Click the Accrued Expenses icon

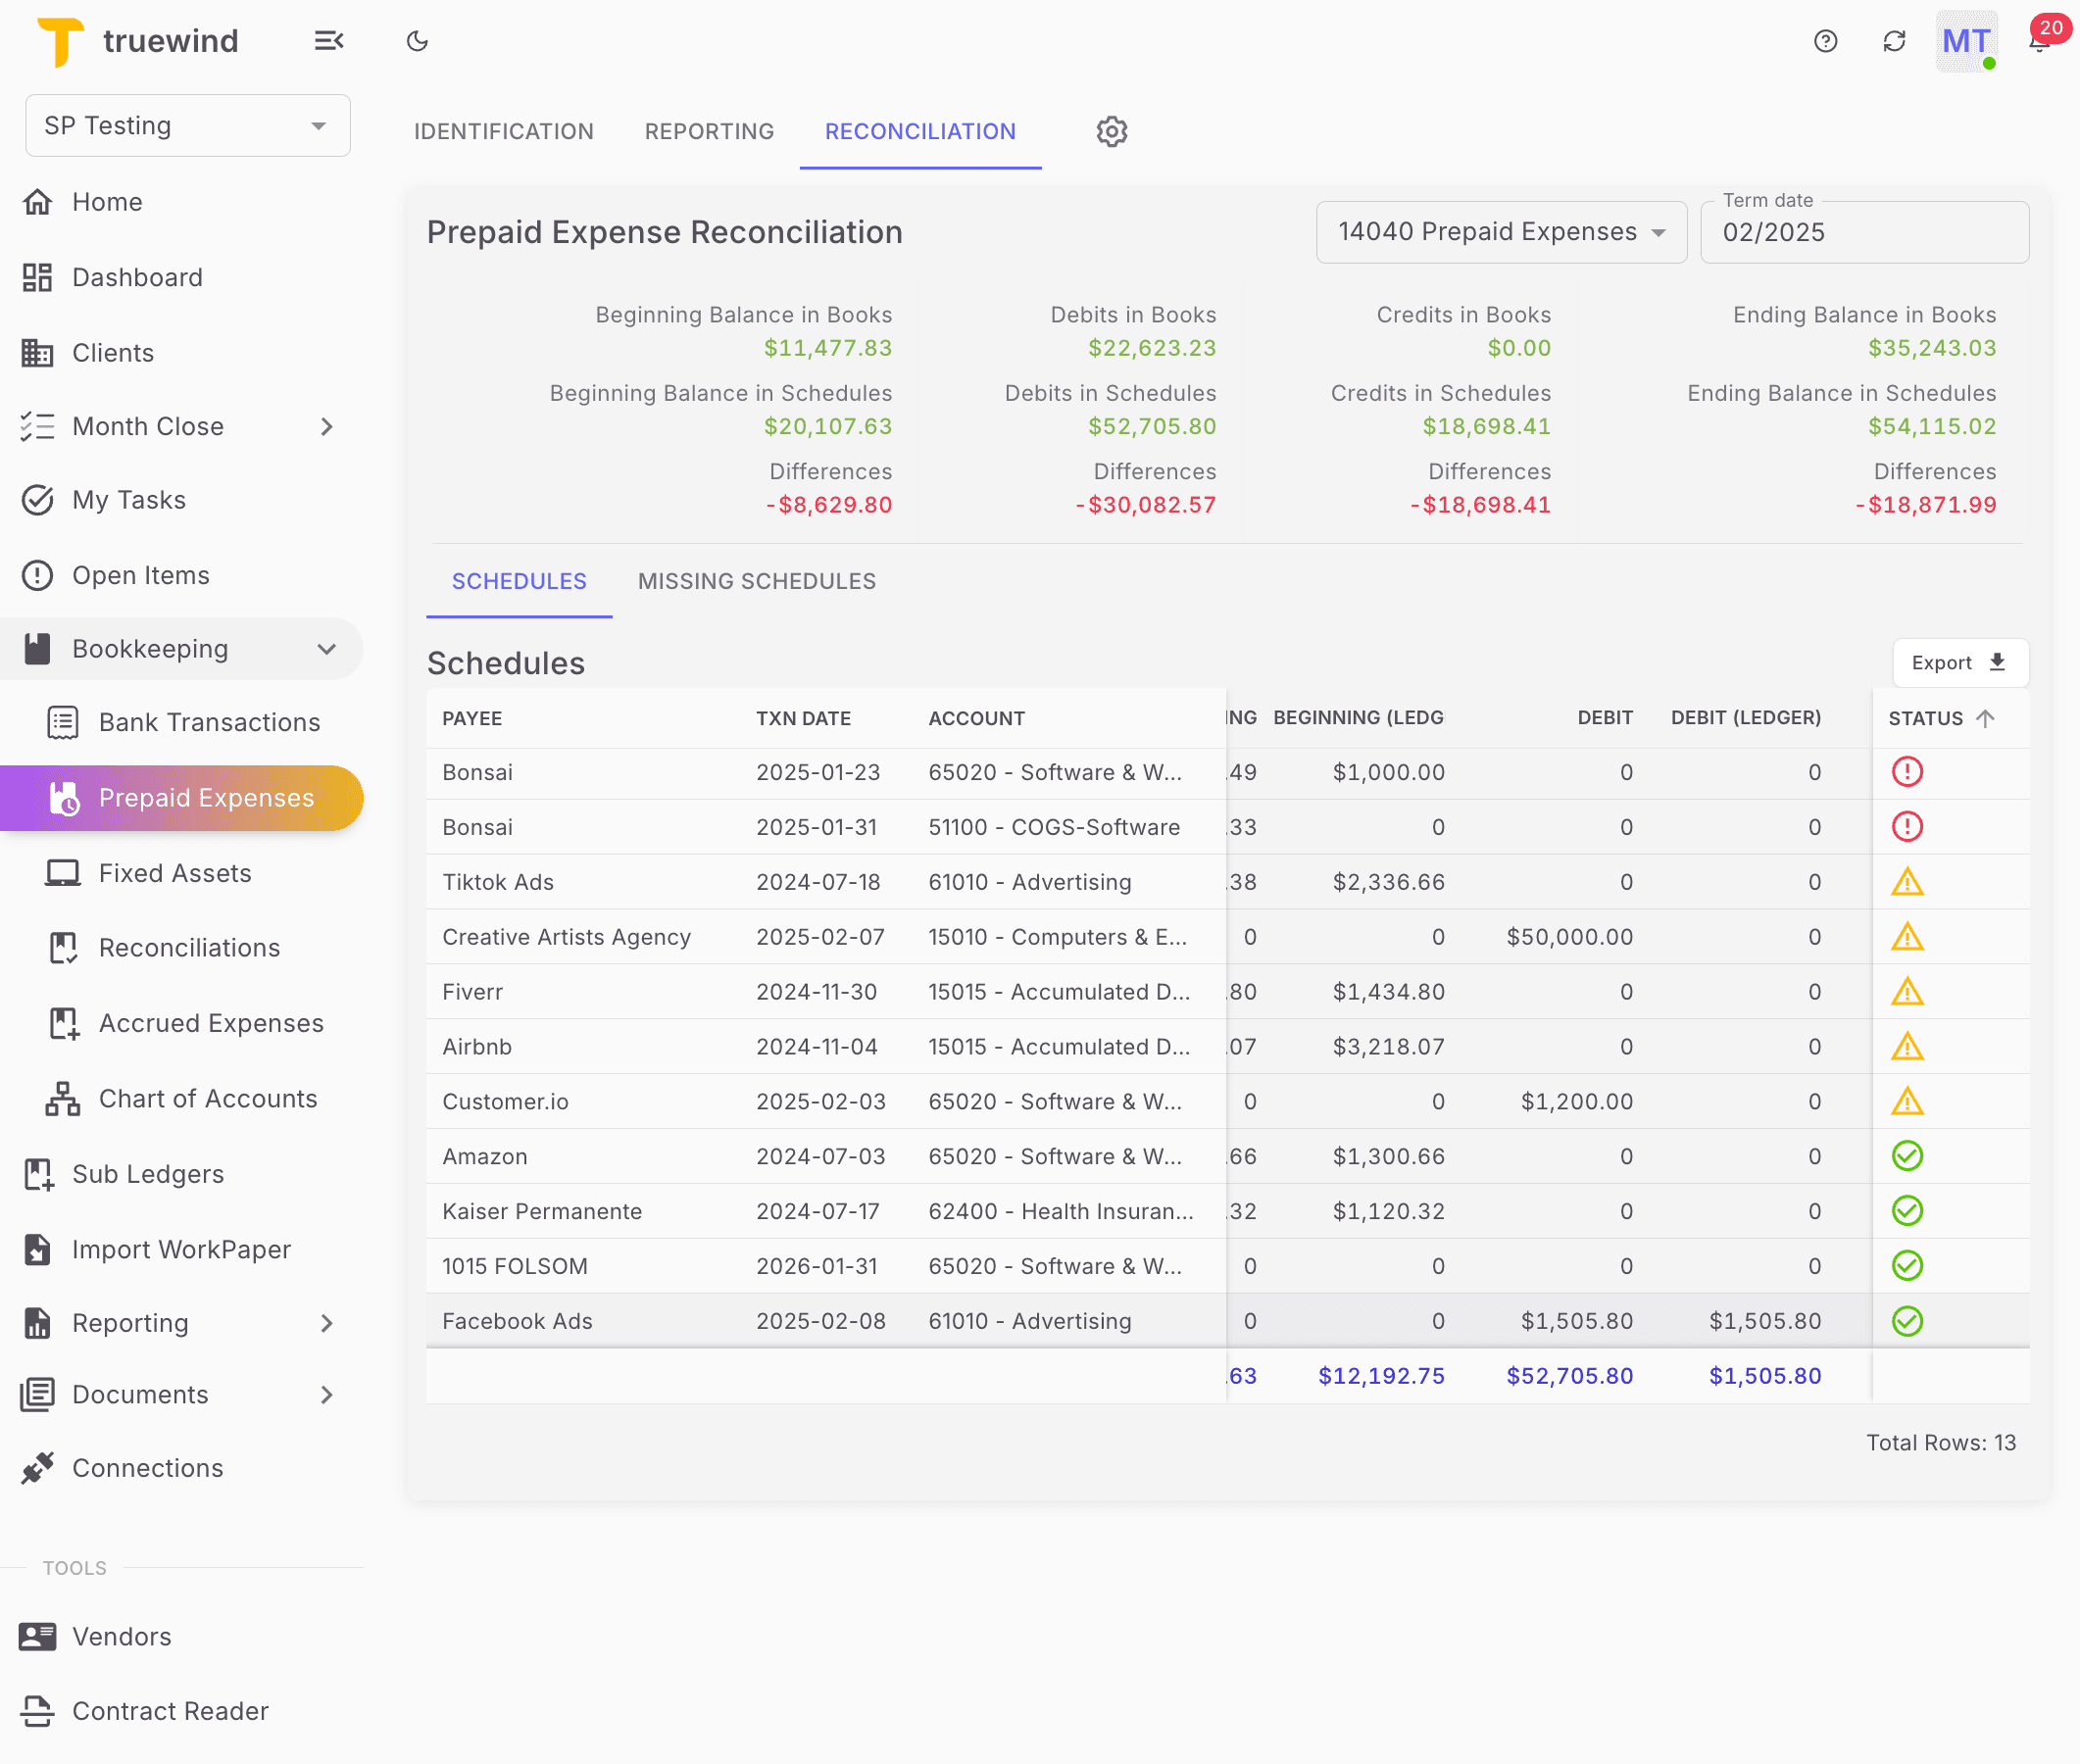[63, 1023]
